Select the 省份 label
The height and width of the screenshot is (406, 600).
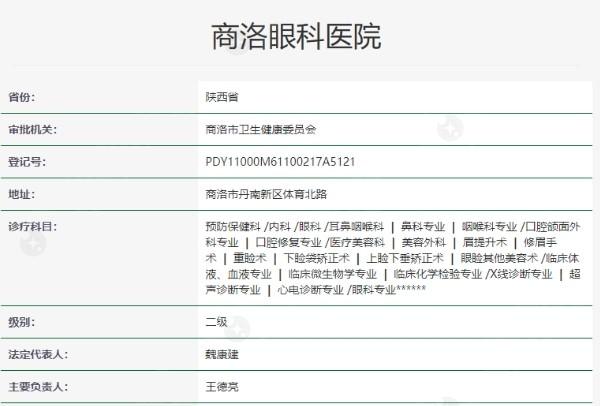(22, 97)
